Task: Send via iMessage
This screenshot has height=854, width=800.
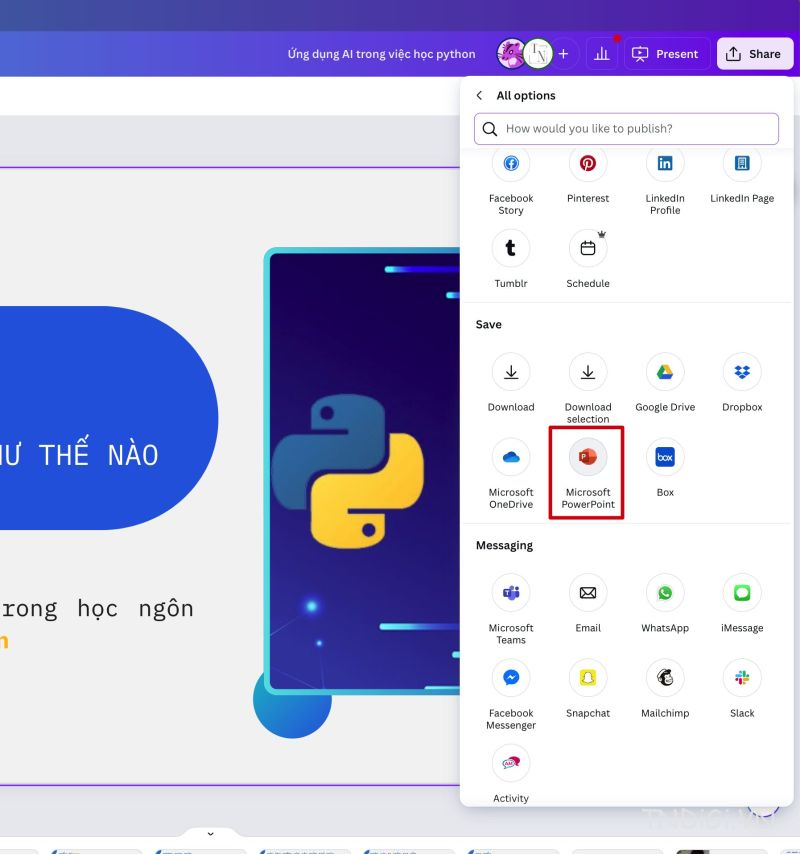Action: [x=742, y=593]
